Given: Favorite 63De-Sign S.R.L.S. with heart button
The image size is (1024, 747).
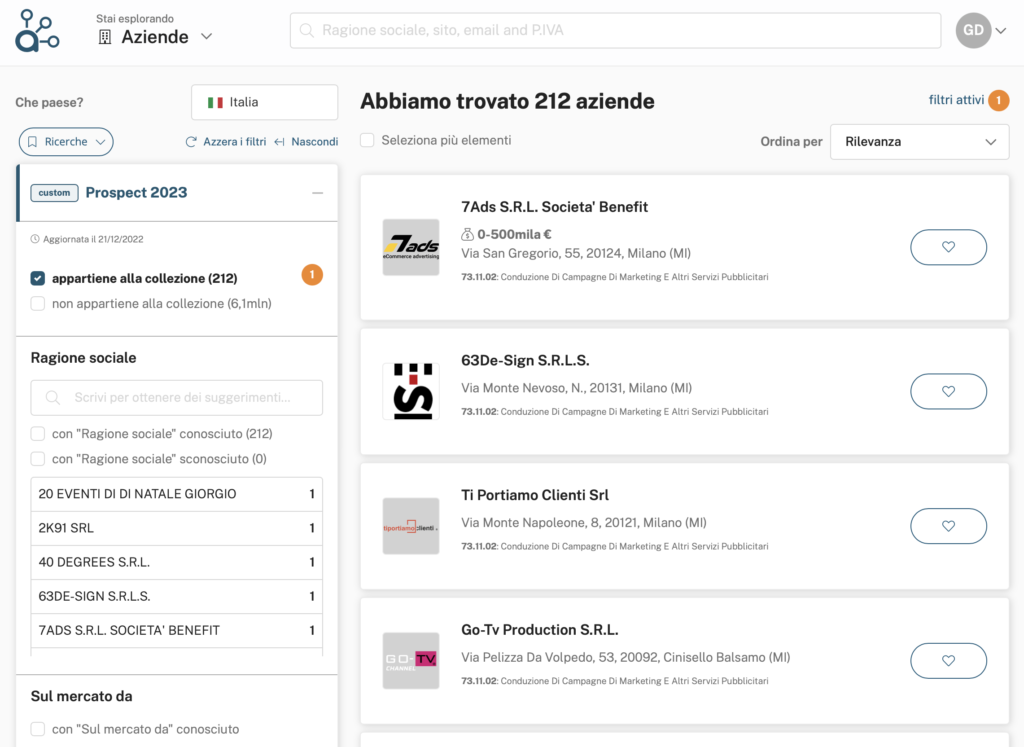Looking at the screenshot, I should [948, 391].
